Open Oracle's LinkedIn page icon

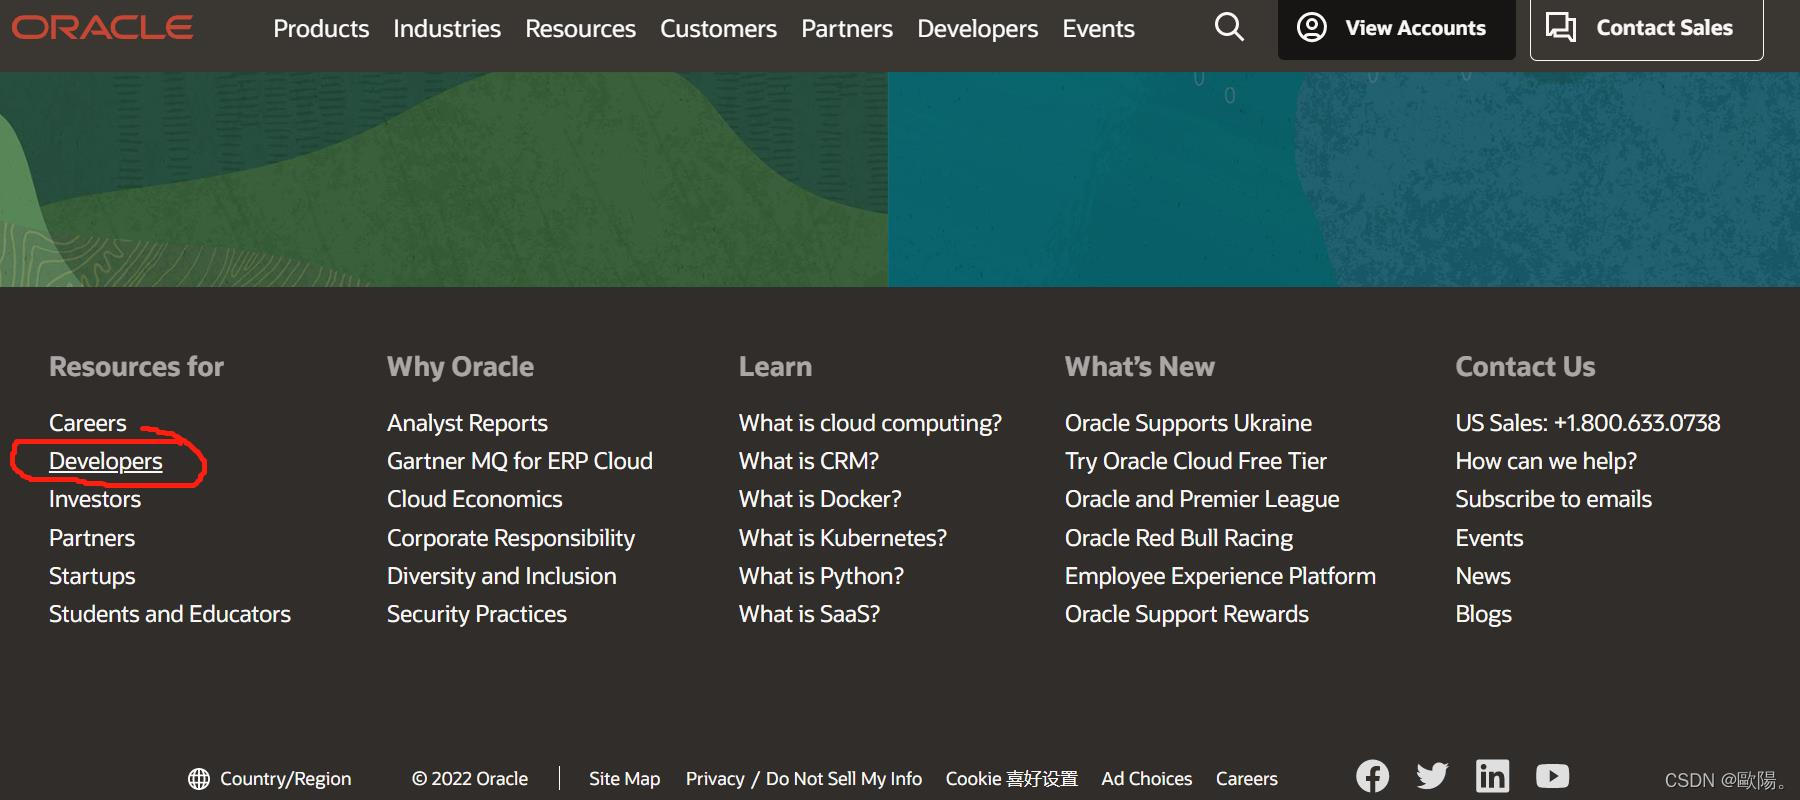pyautogui.click(x=1492, y=776)
